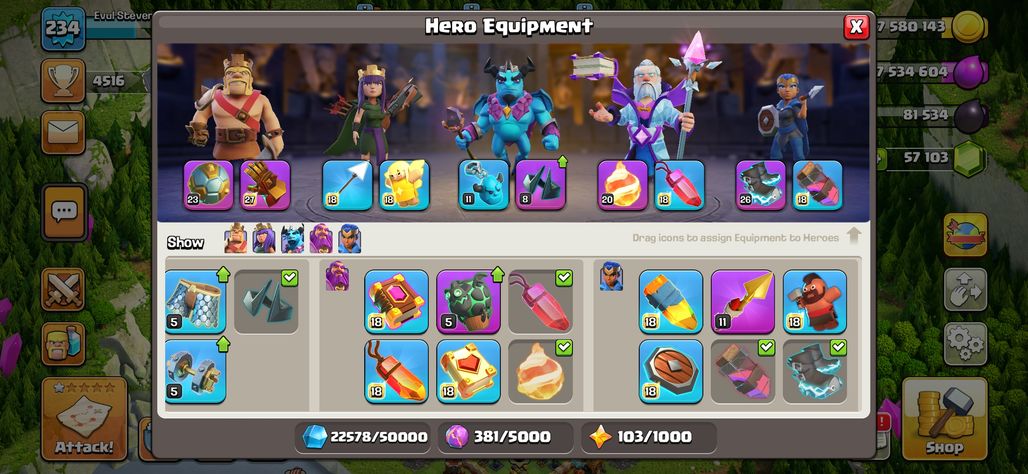Open the Shop button

click(x=944, y=418)
